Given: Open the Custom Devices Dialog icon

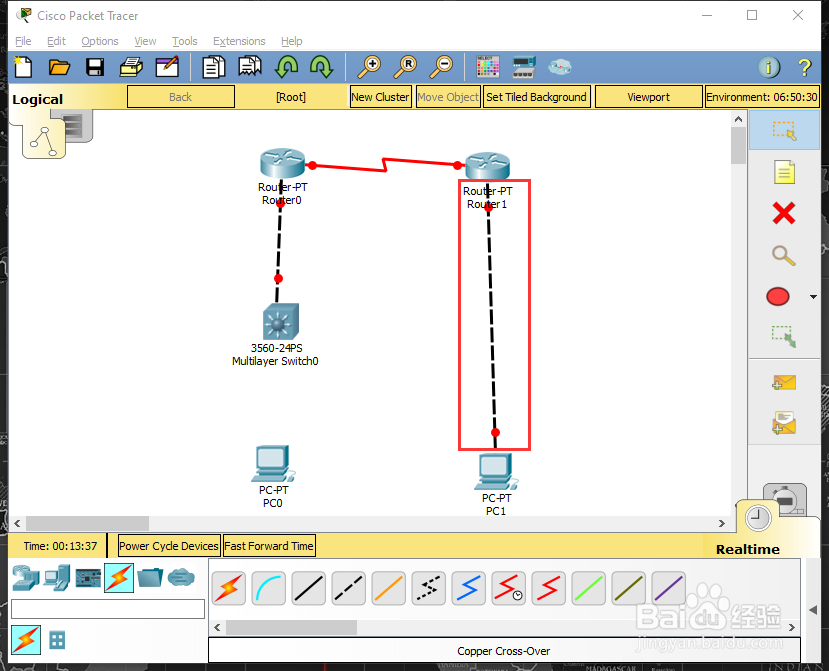Looking at the screenshot, I should pyautogui.click(x=524, y=67).
